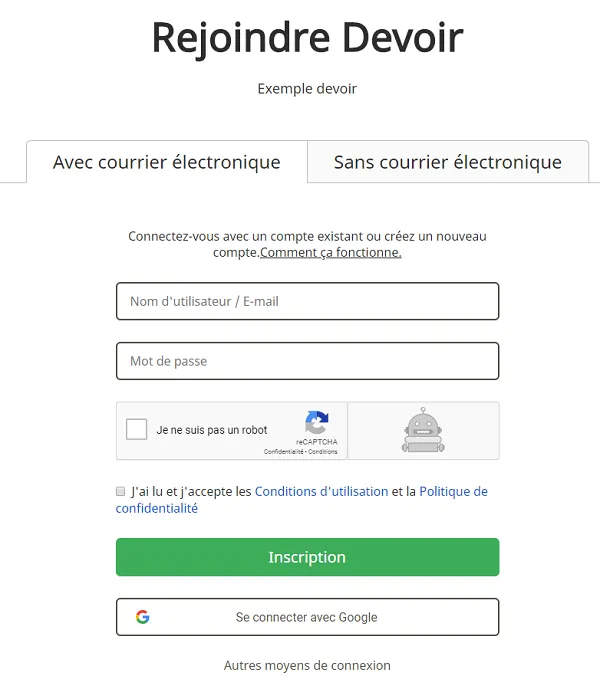
Task: Focus the Nom d'utilisateur / E-mail field
Action: pyautogui.click(x=308, y=301)
